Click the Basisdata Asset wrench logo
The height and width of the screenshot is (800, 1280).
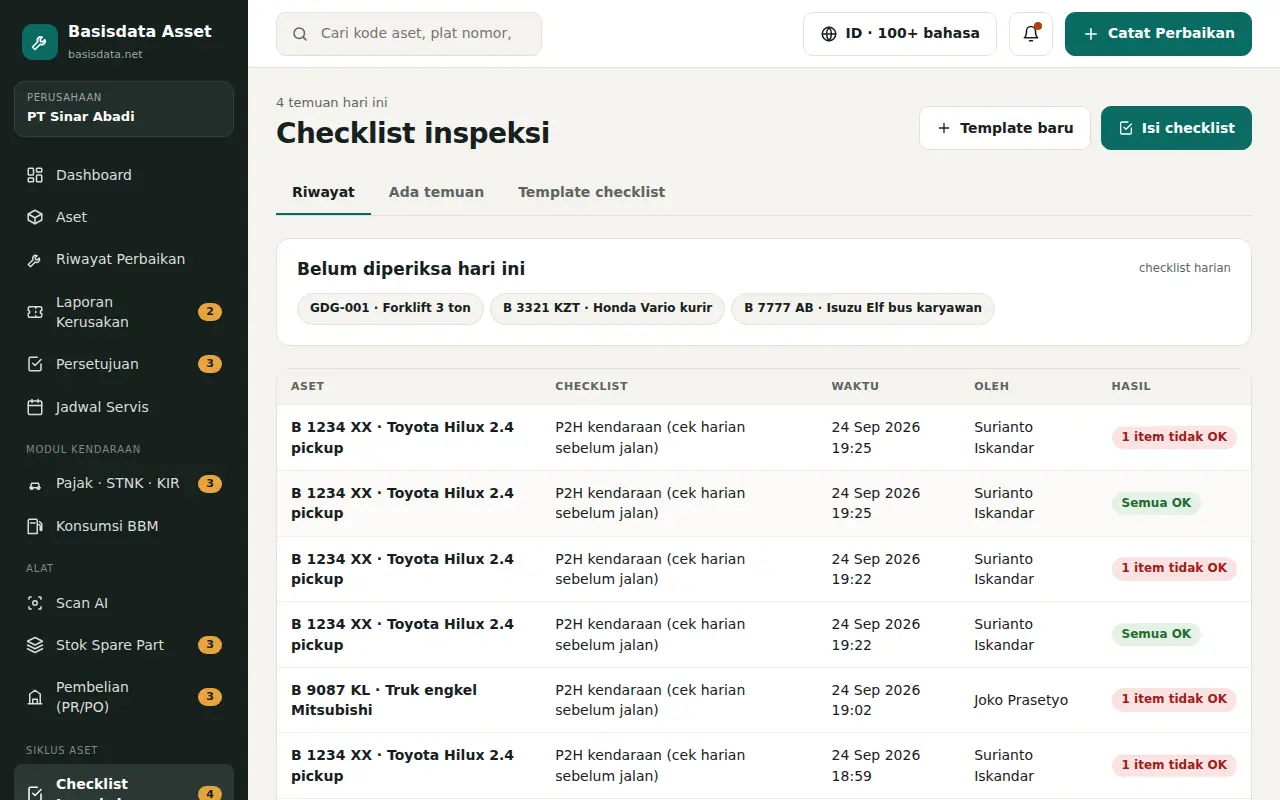pos(40,42)
